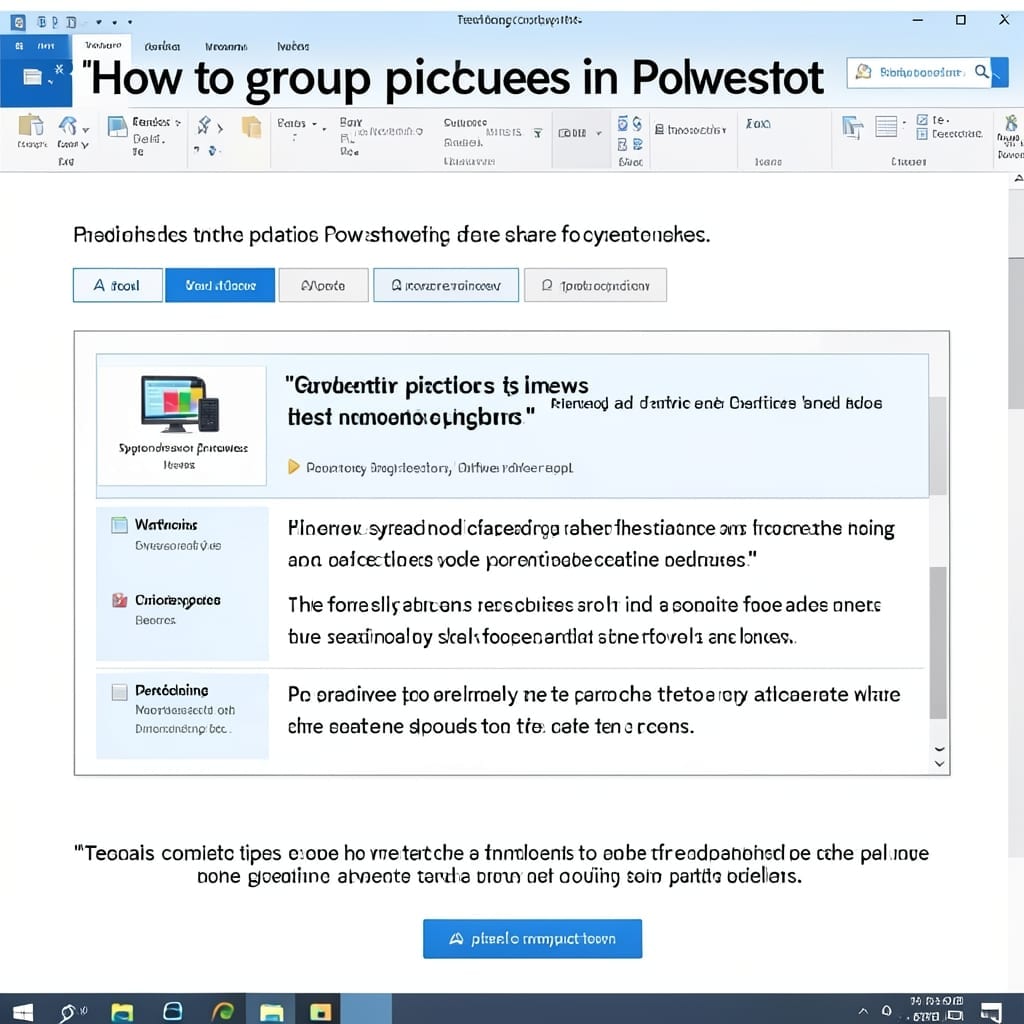This screenshot has height=1024, width=1024.
Task: Open the Windows Start menu
Action: [x=23, y=1012]
